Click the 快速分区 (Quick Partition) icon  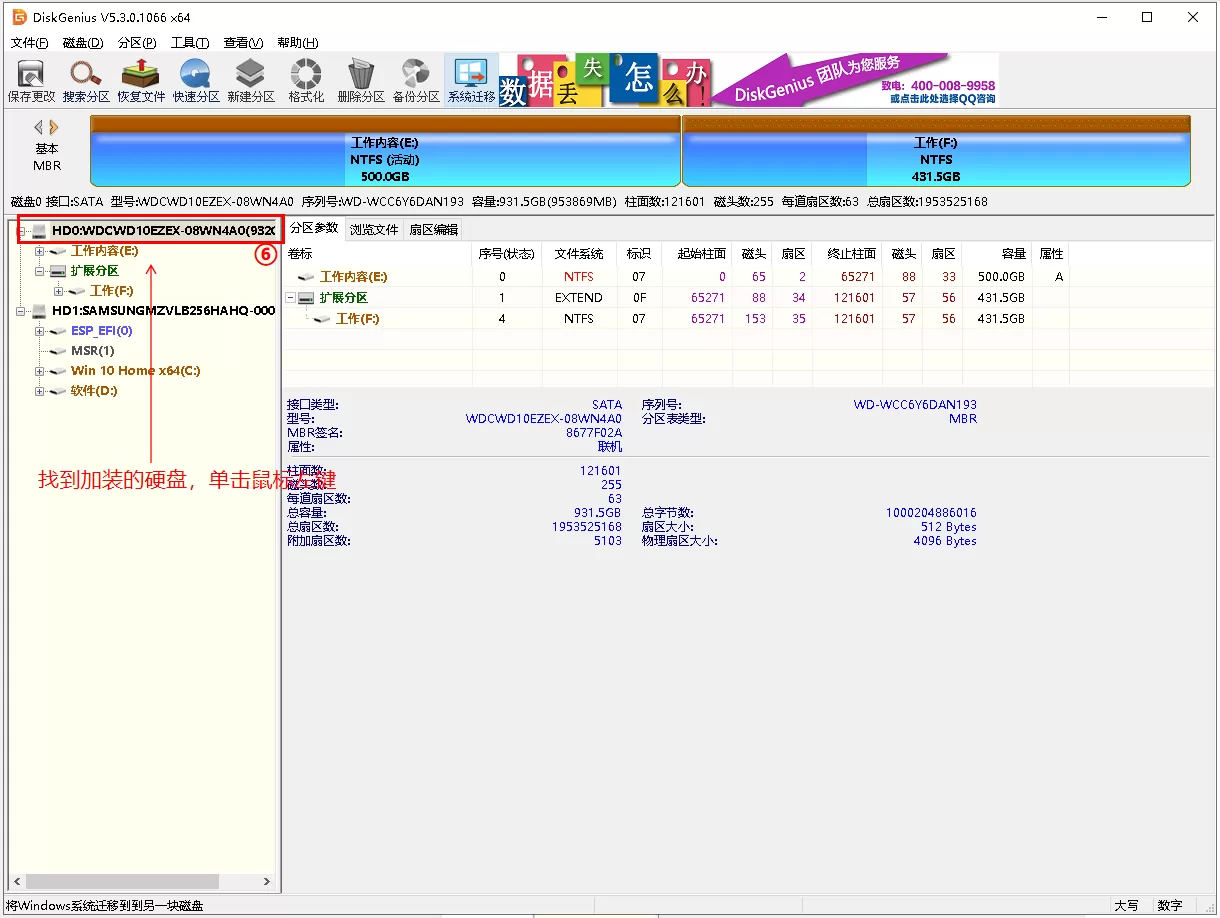pos(196,80)
